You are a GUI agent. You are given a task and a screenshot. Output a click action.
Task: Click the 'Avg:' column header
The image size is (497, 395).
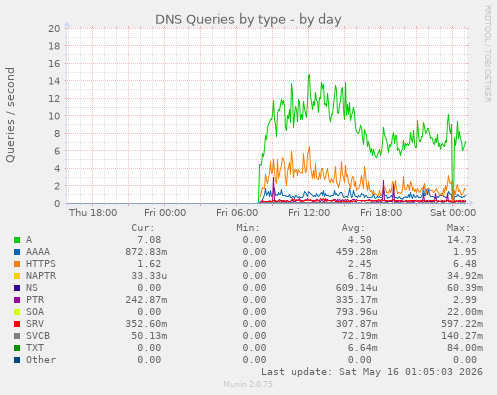coord(353,228)
